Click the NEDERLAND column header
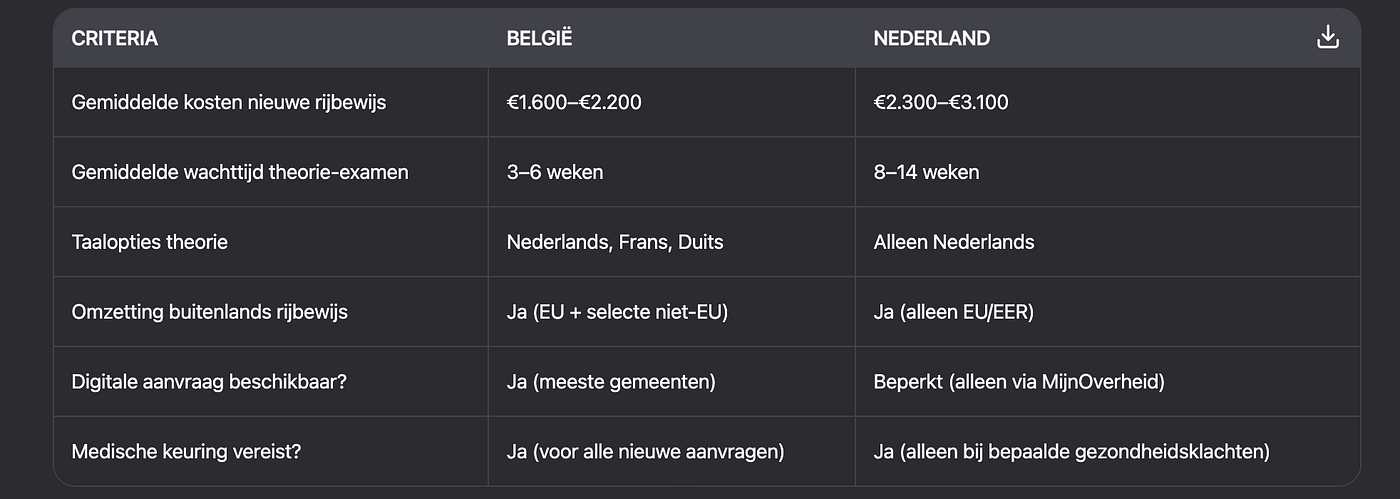The image size is (1400, 499). tap(931, 39)
